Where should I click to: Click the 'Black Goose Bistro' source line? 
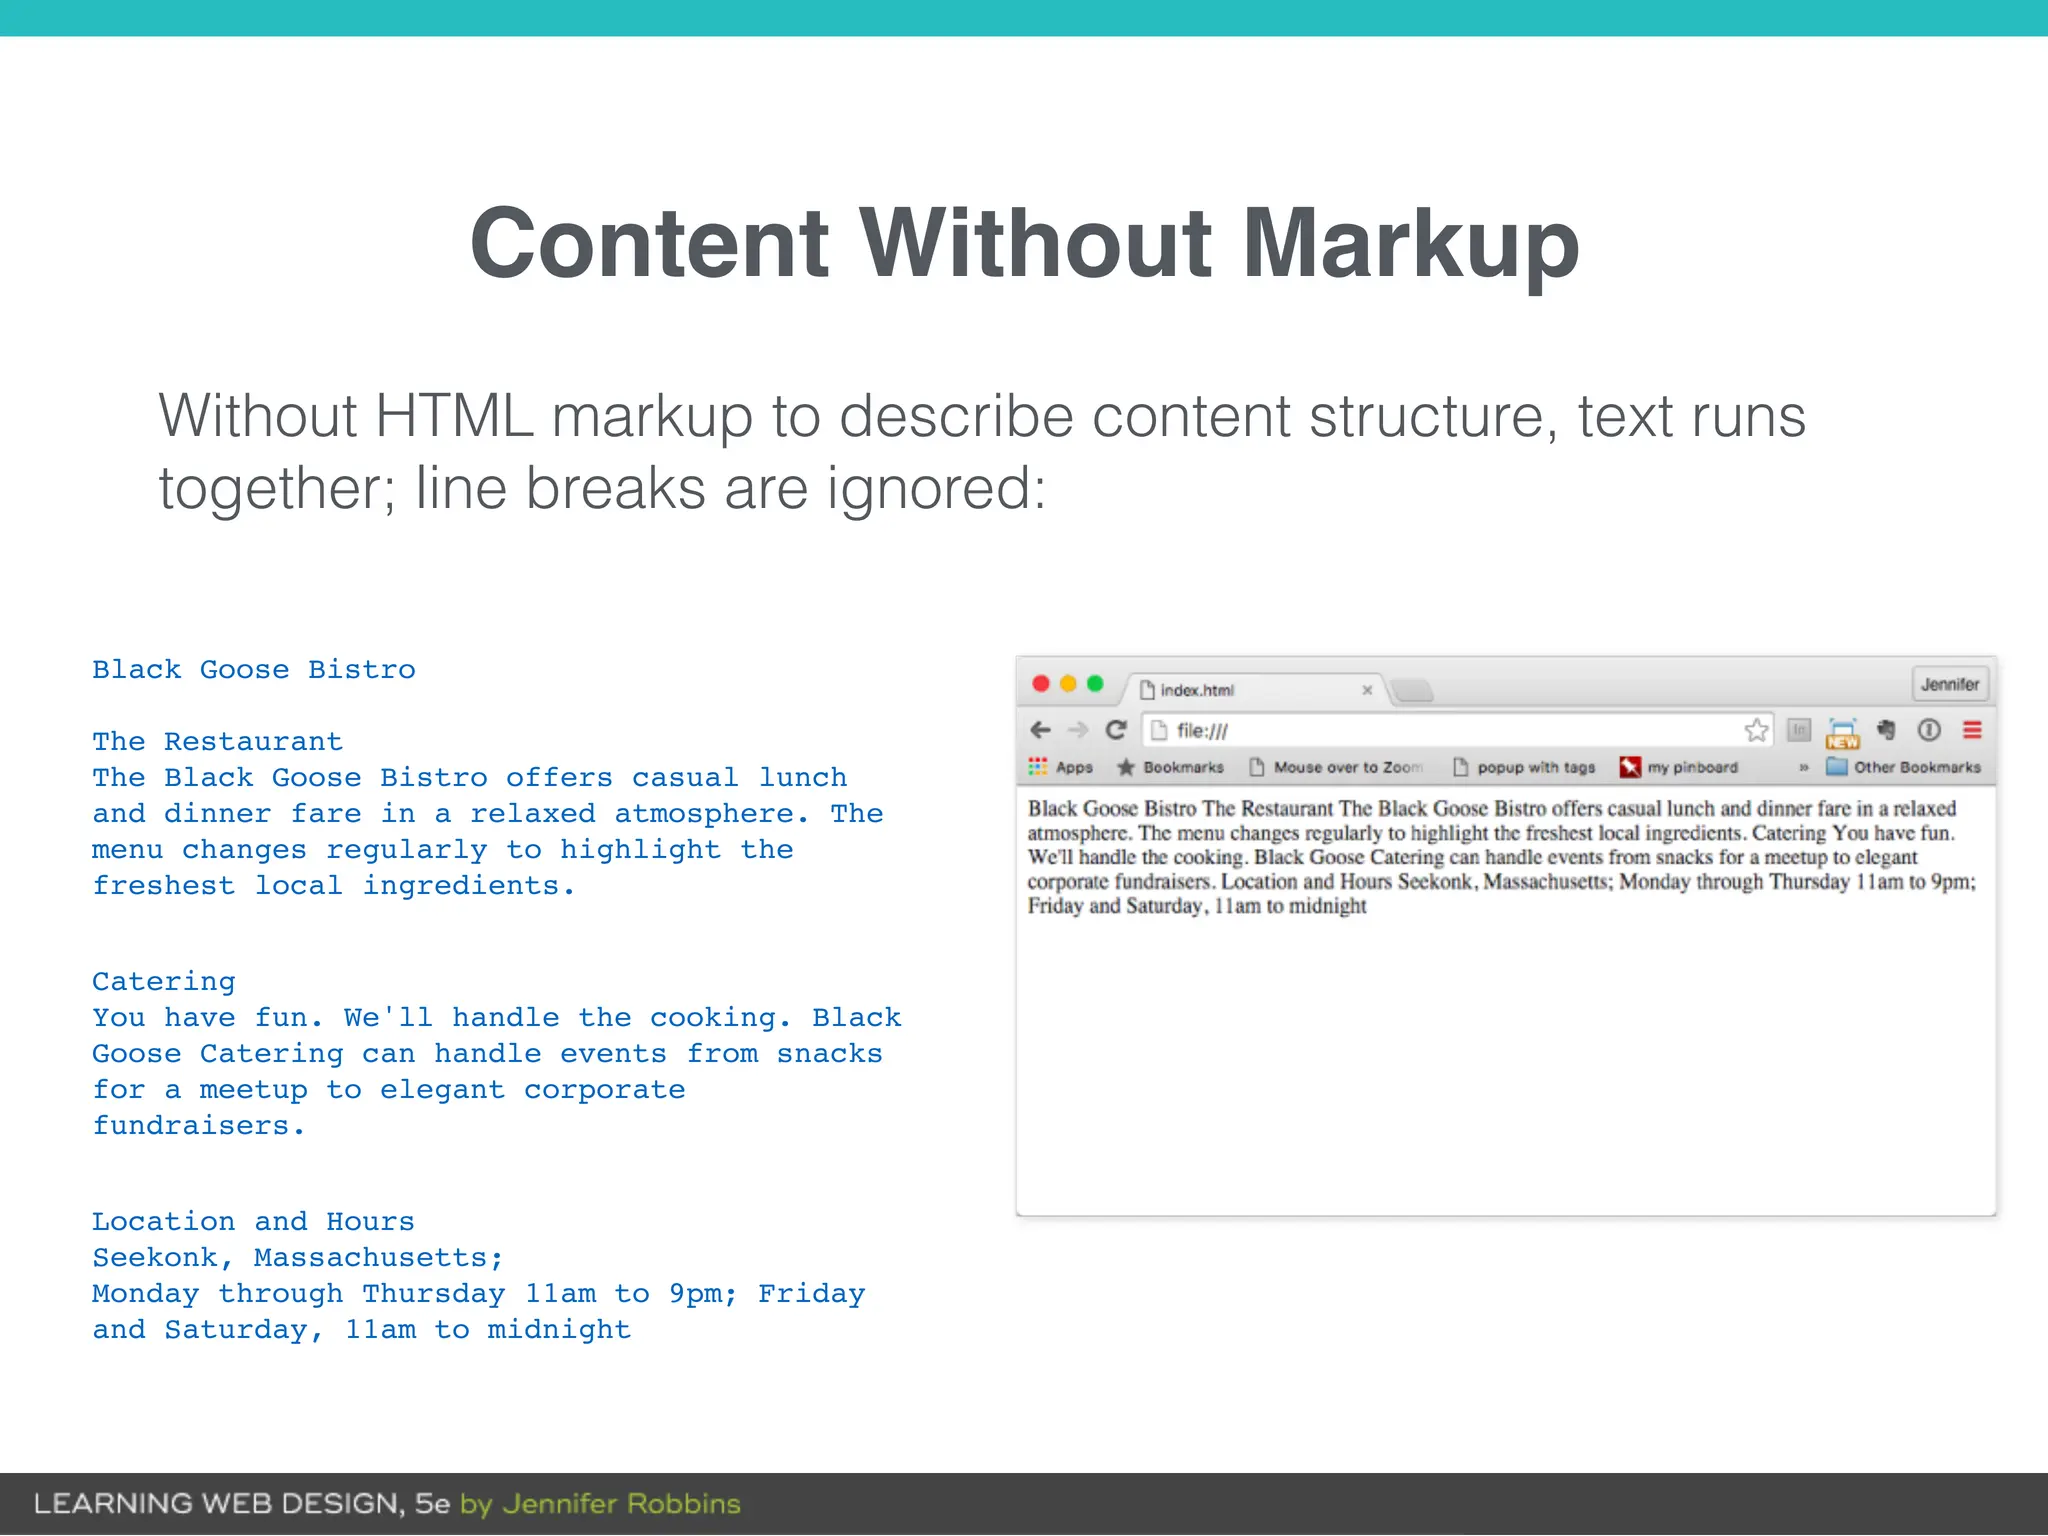point(254,669)
